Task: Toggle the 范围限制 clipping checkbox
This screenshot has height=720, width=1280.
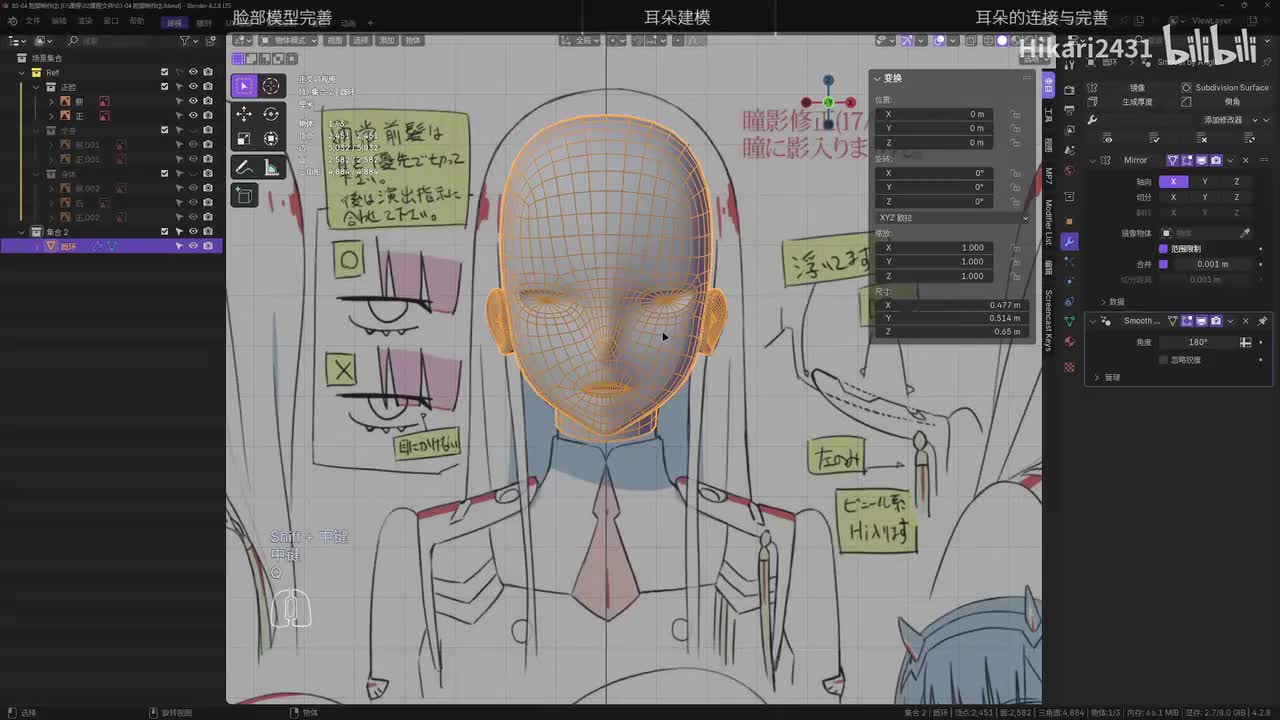Action: pyautogui.click(x=1163, y=249)
